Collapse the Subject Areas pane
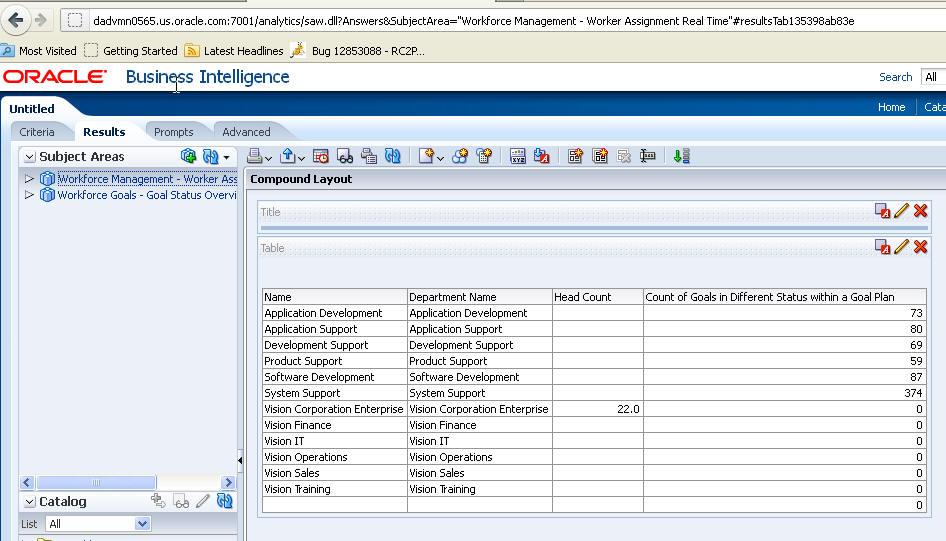The image size is (946, 541). tap(30, 157)
